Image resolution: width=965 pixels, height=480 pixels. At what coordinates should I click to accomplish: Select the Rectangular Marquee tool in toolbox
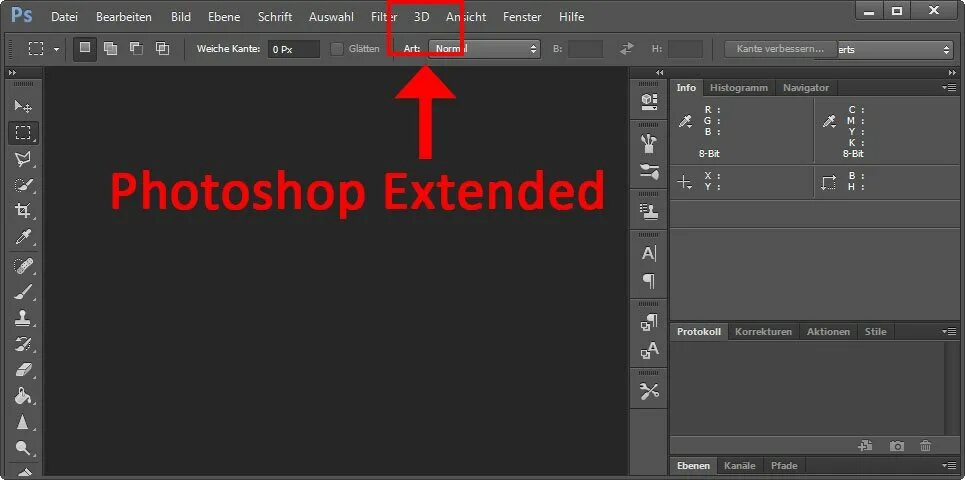(23, 132)
